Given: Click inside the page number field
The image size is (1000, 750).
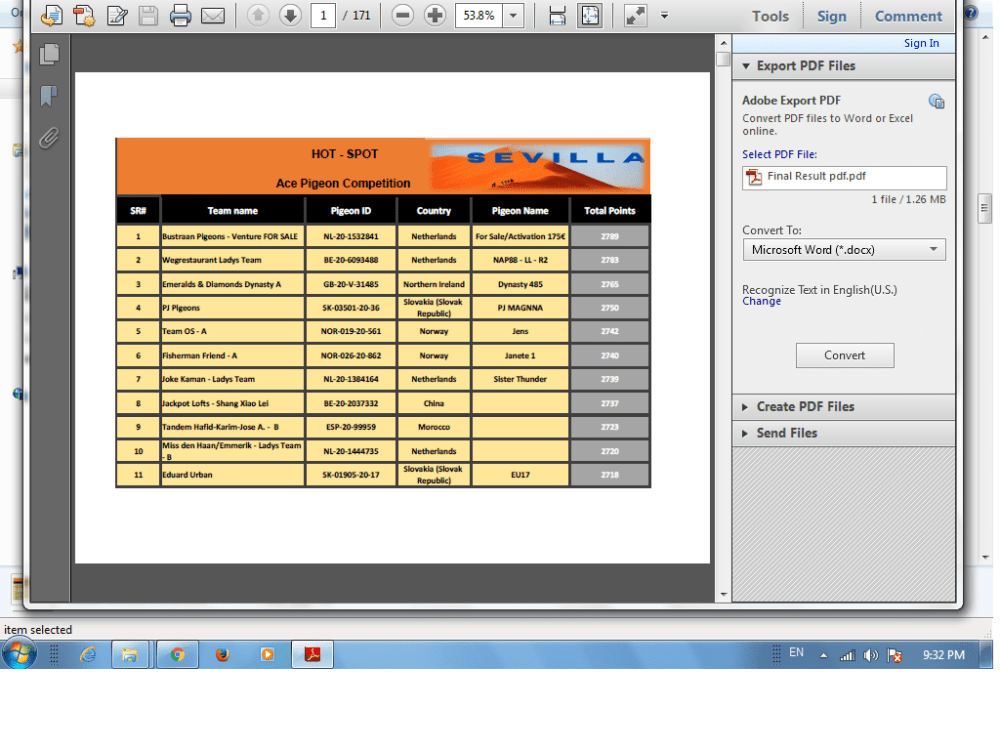Looking at the screenshot, I should pyautogui.click(x=322, y=16).
